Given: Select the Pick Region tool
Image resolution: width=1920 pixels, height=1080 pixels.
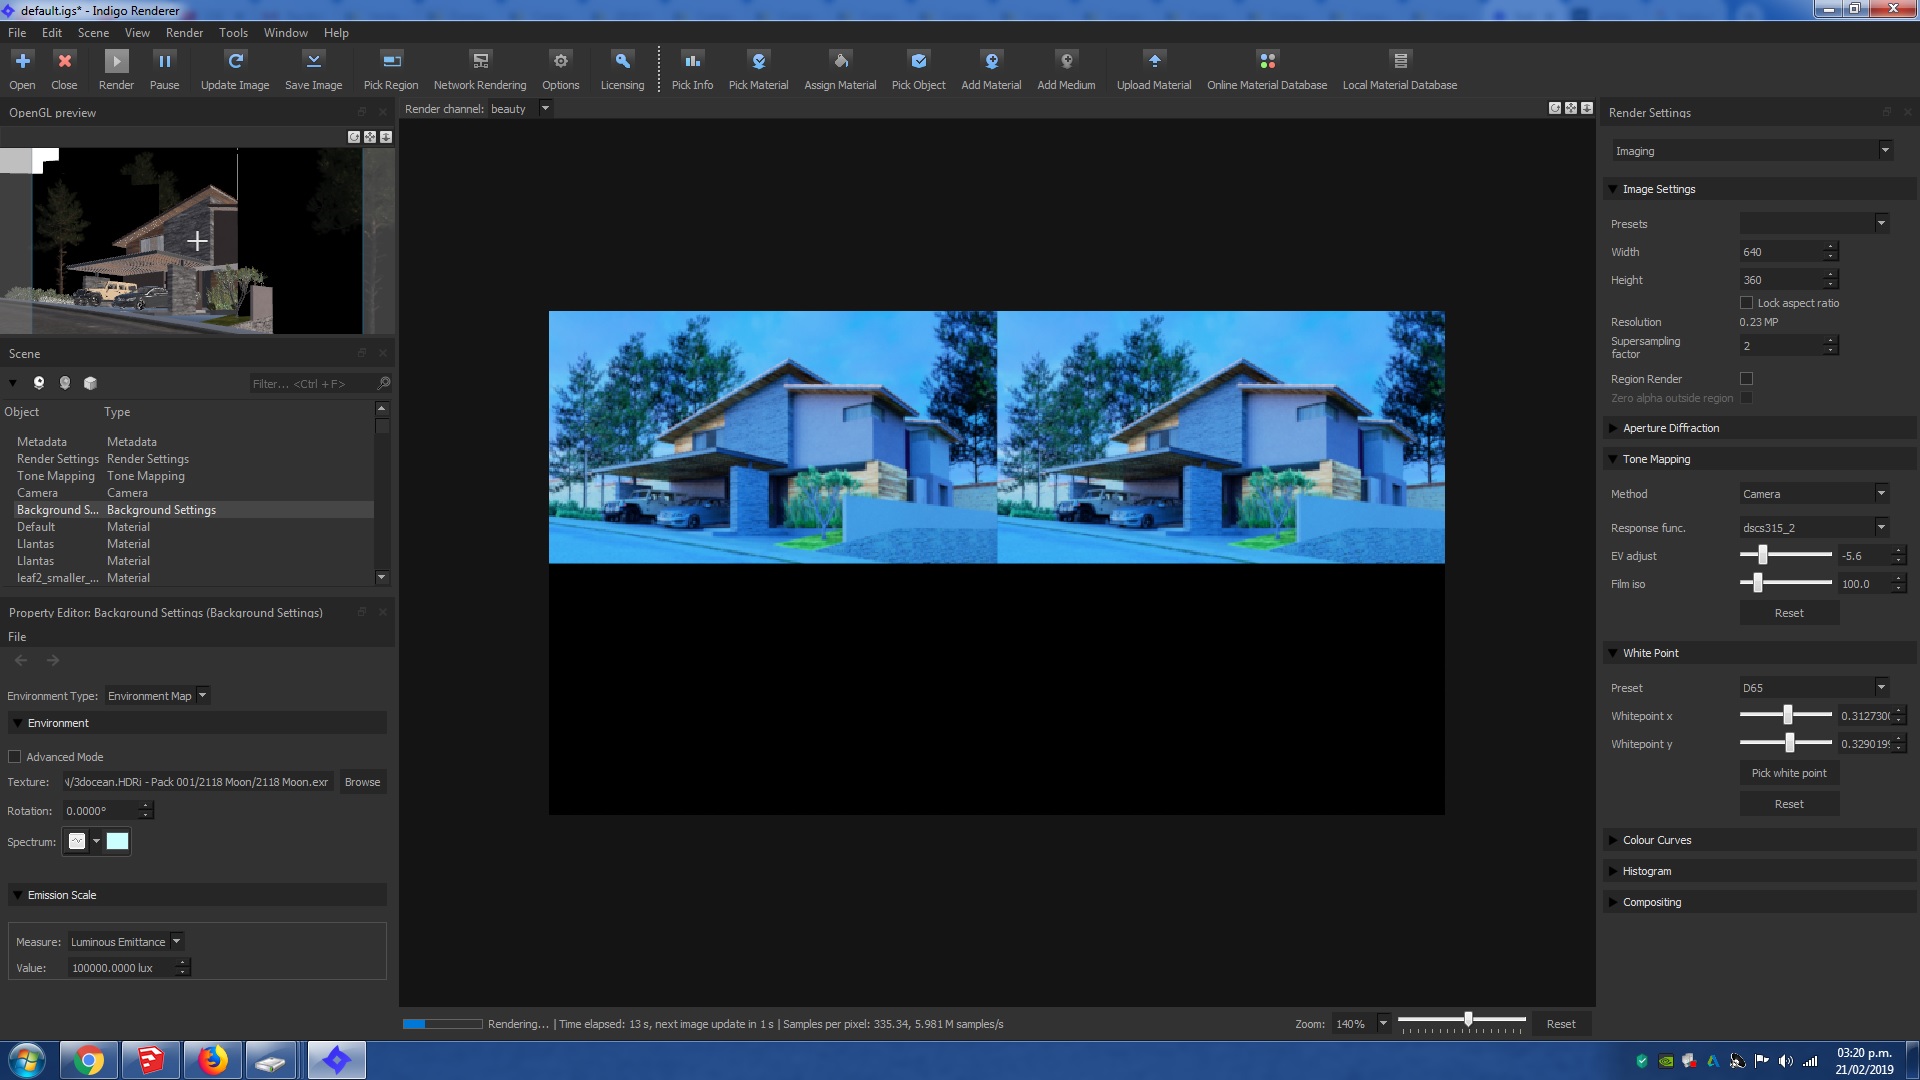Looking at the screenshot, I should pos(391,62).
